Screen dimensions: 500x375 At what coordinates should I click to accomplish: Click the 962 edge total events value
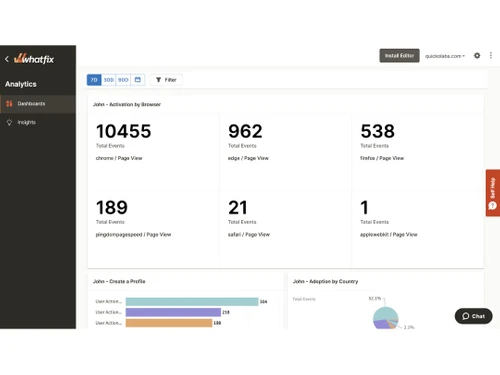tap(245, 131)
